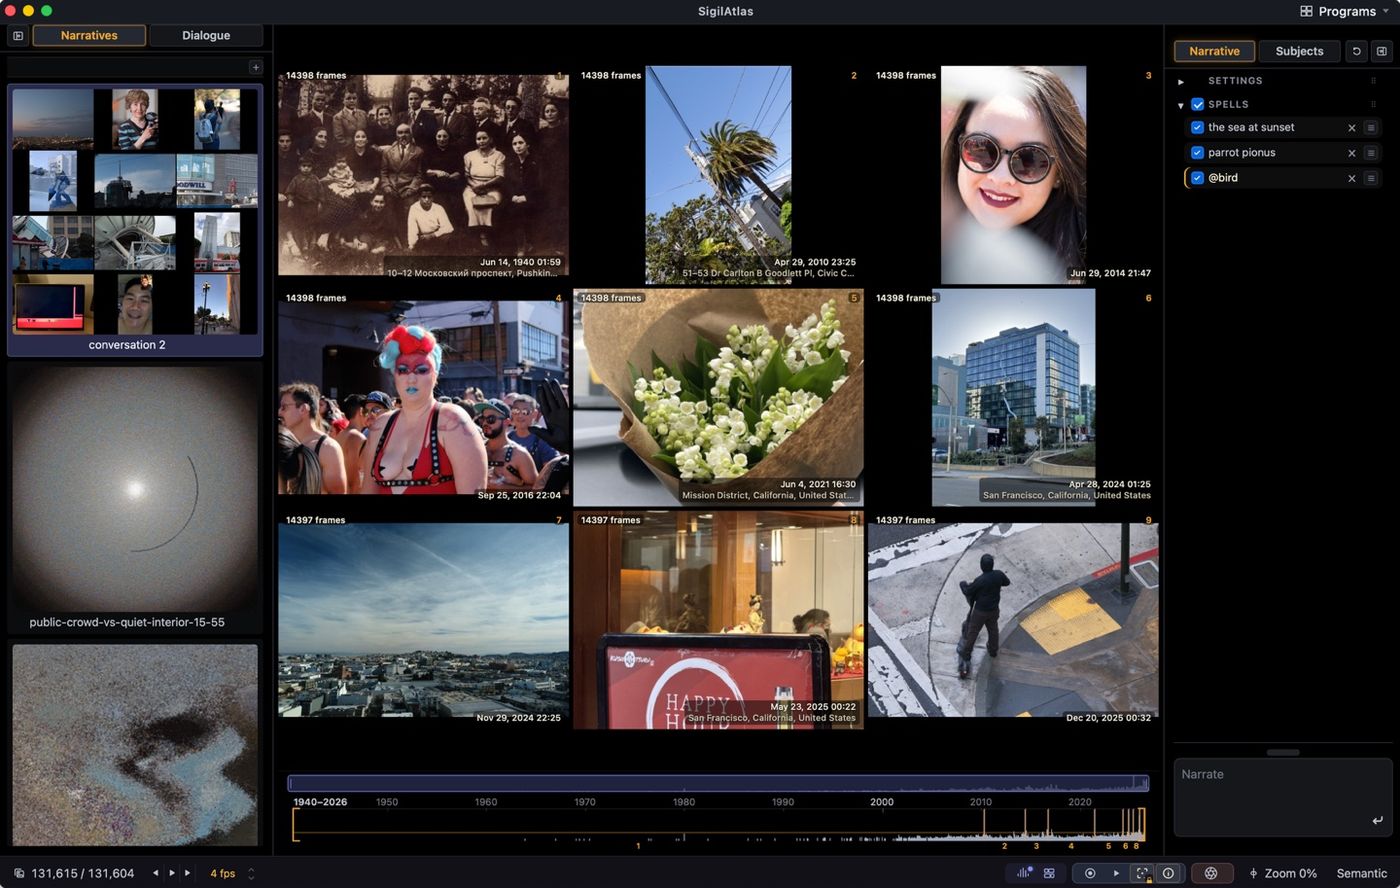Adjust the 4 fps stepper arrows
This screenshot has width=1400, height=888.
[x=251, y=873]
